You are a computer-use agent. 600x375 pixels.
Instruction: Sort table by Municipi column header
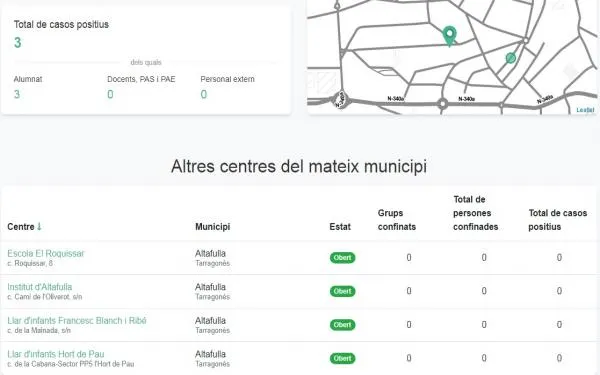[x=212, y=227]
